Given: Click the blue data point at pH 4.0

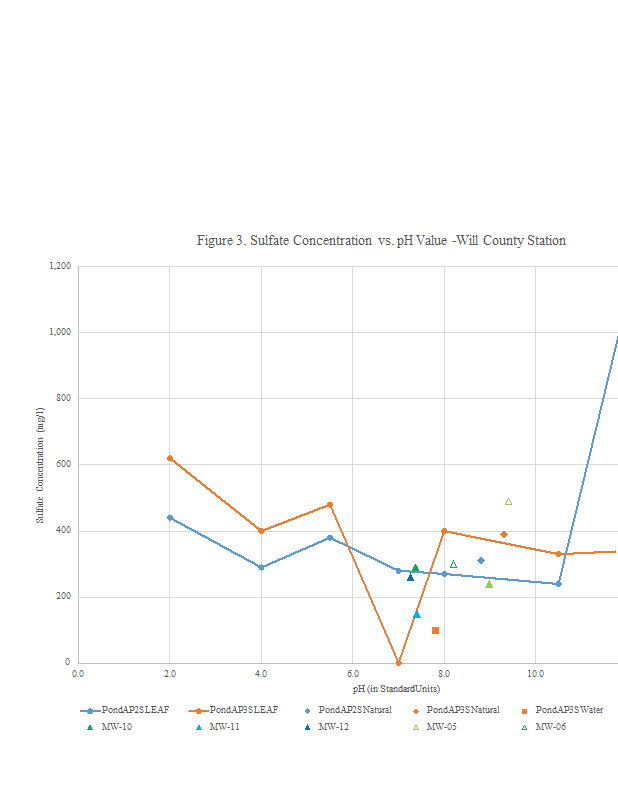Looking at the screenshot, I should pyautogui.click(x=261, y=567).
